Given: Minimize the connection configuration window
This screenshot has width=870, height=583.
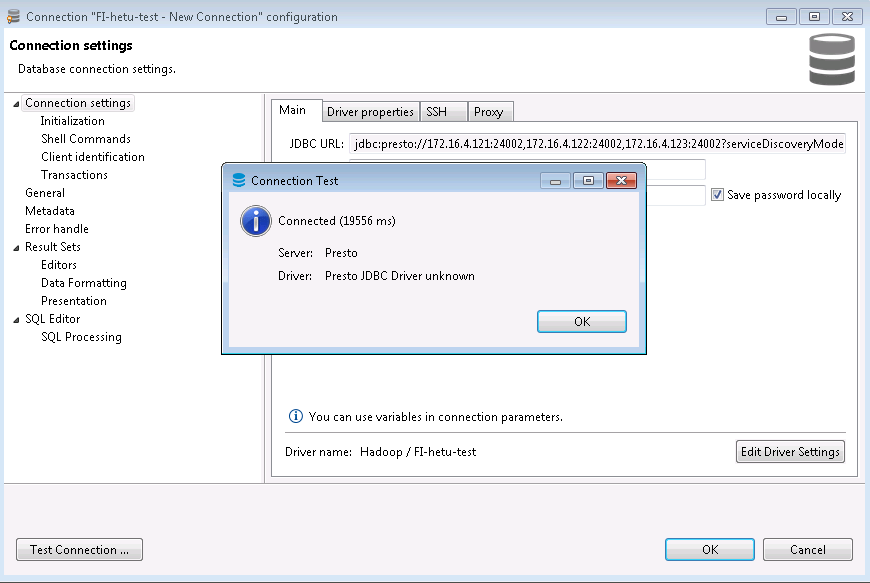Looking at the screenshot, I should [781, 17].
